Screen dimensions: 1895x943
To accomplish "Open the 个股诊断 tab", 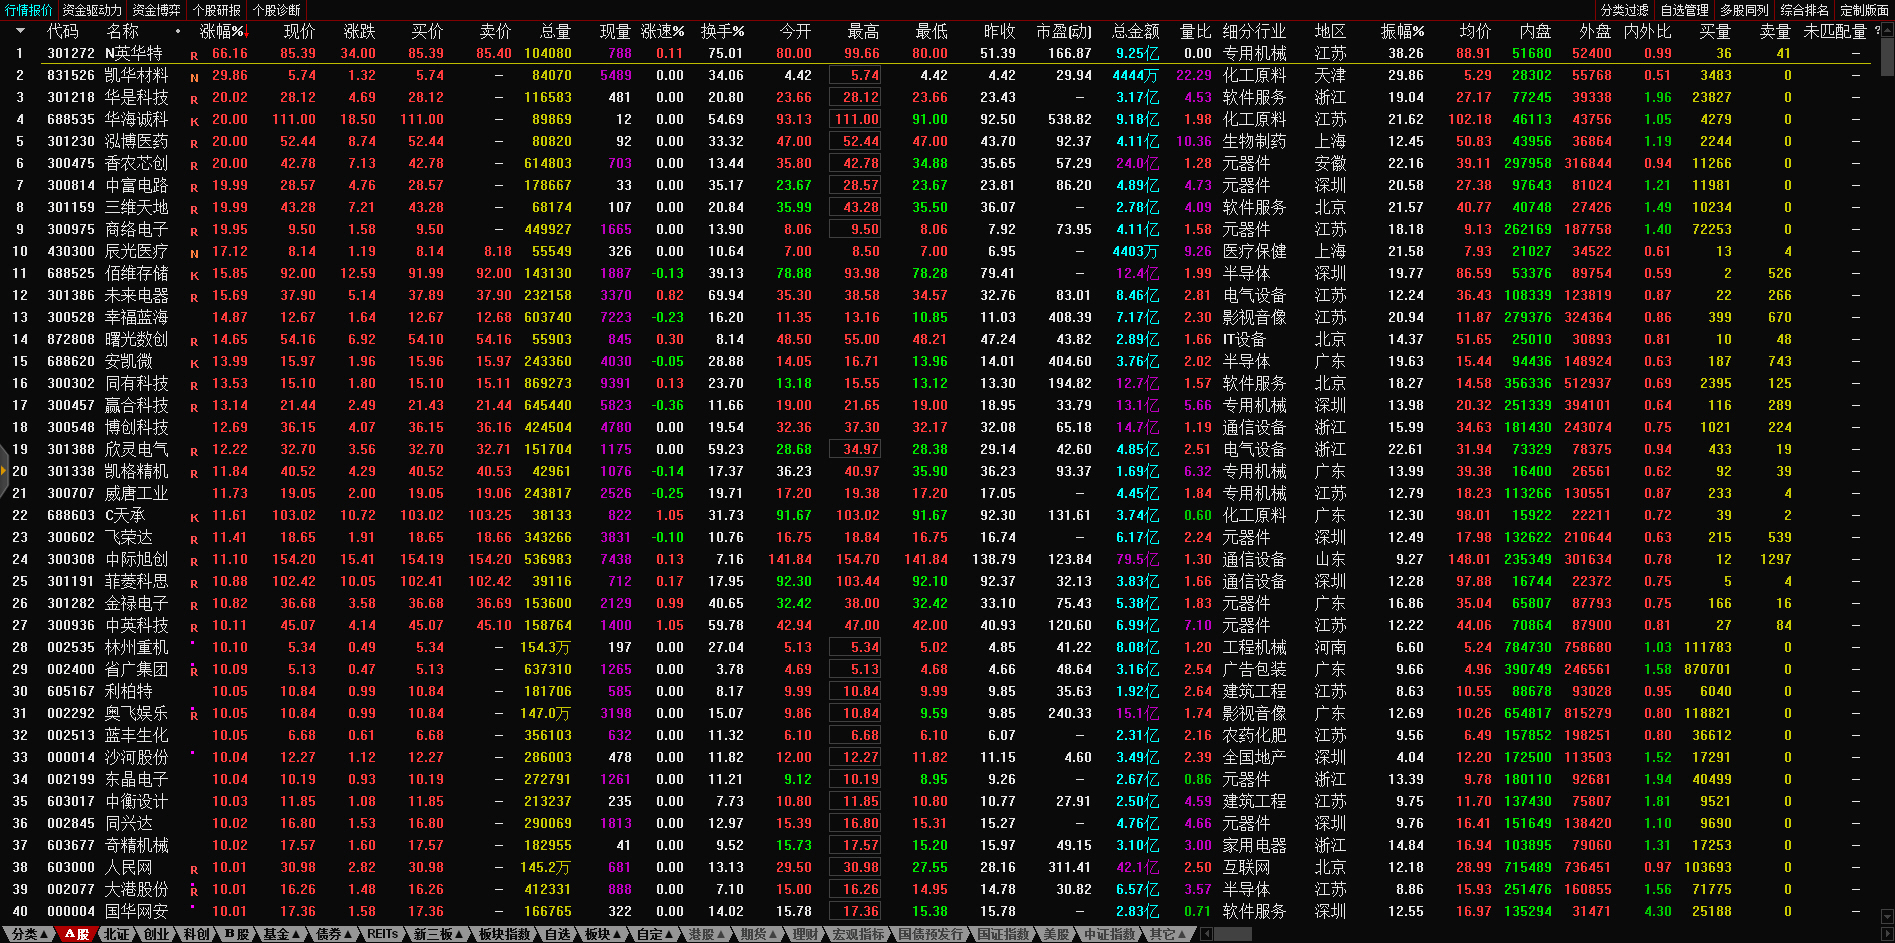I will click(277, 10).
